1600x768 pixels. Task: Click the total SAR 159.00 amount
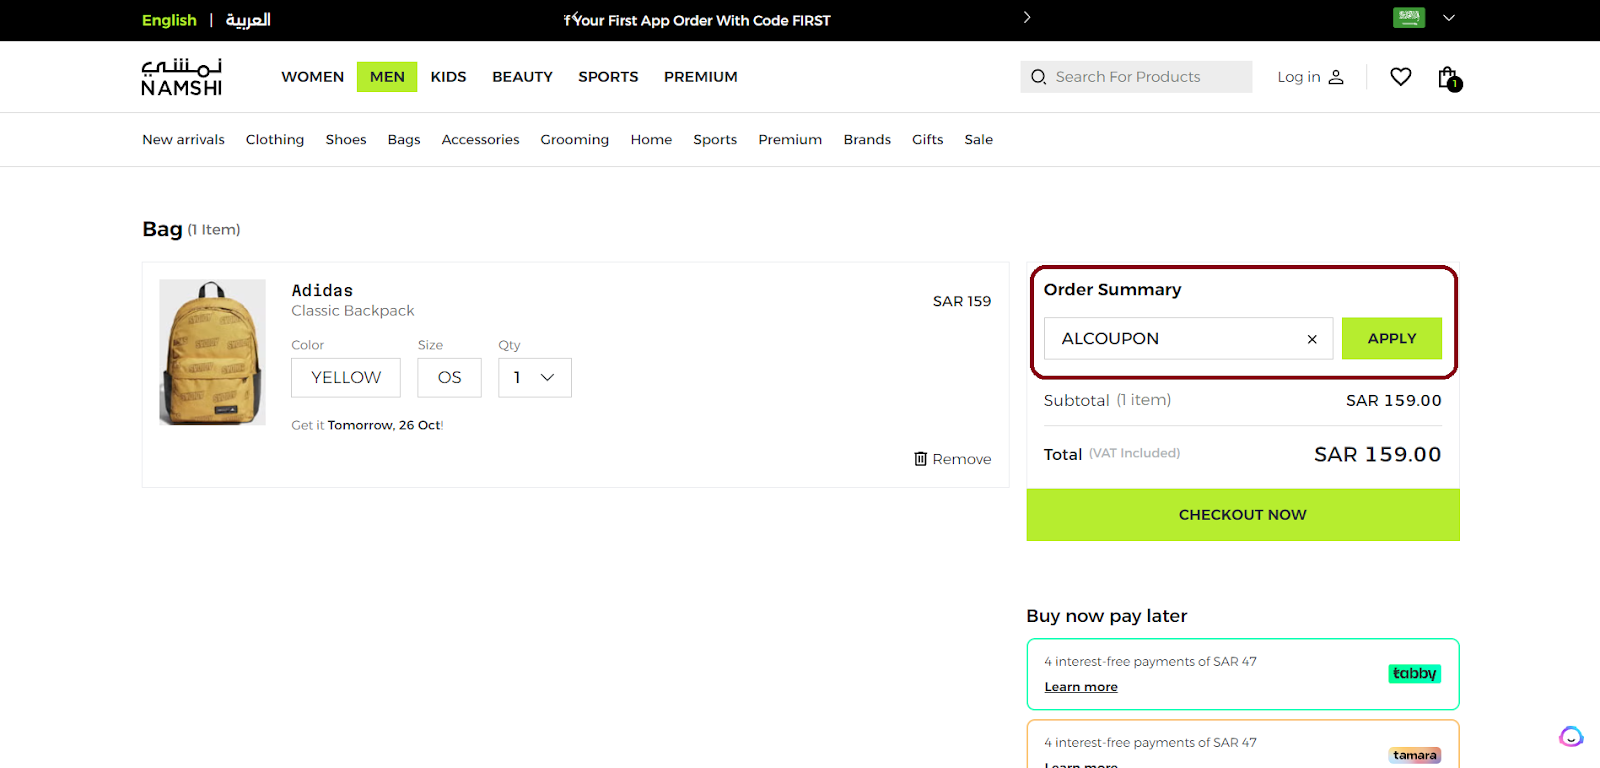[1377, 455]
